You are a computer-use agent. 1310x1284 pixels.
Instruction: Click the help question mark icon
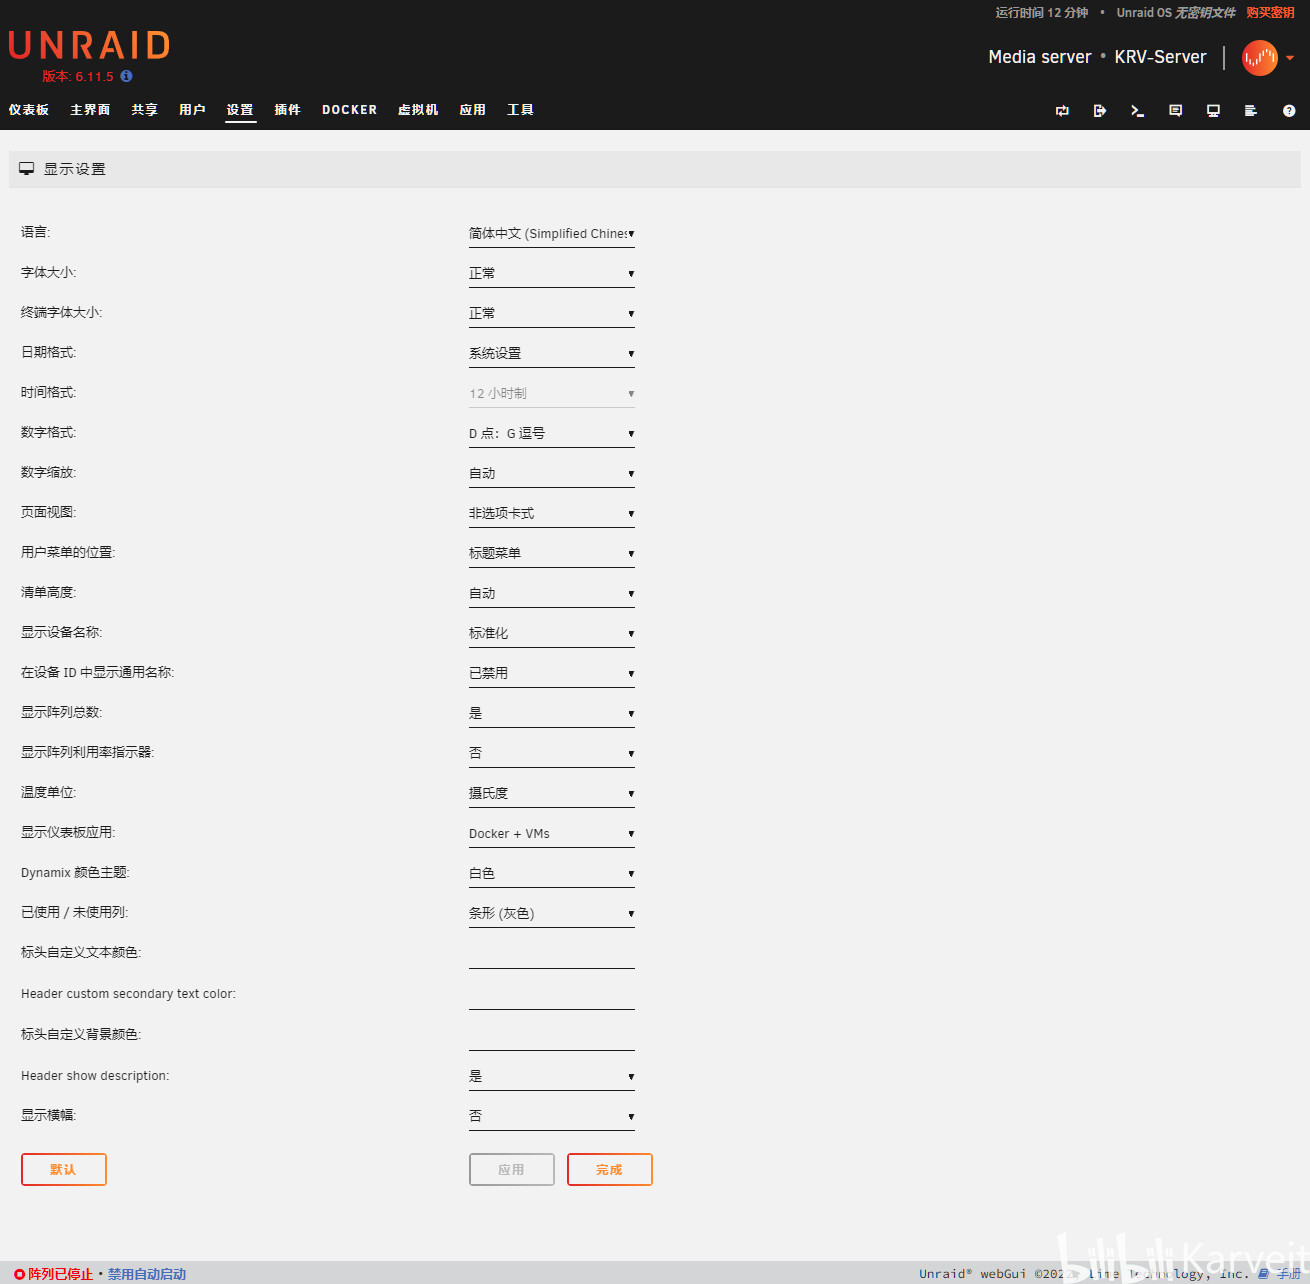1289,111
